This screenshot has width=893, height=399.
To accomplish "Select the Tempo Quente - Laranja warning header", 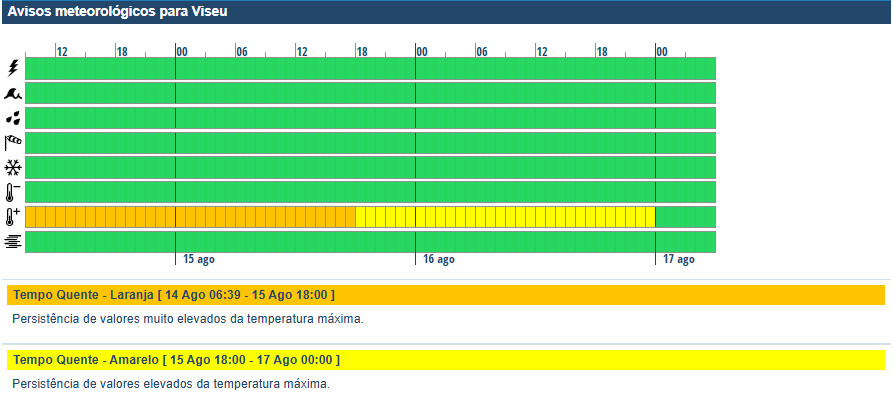I will tap(446, 295).
